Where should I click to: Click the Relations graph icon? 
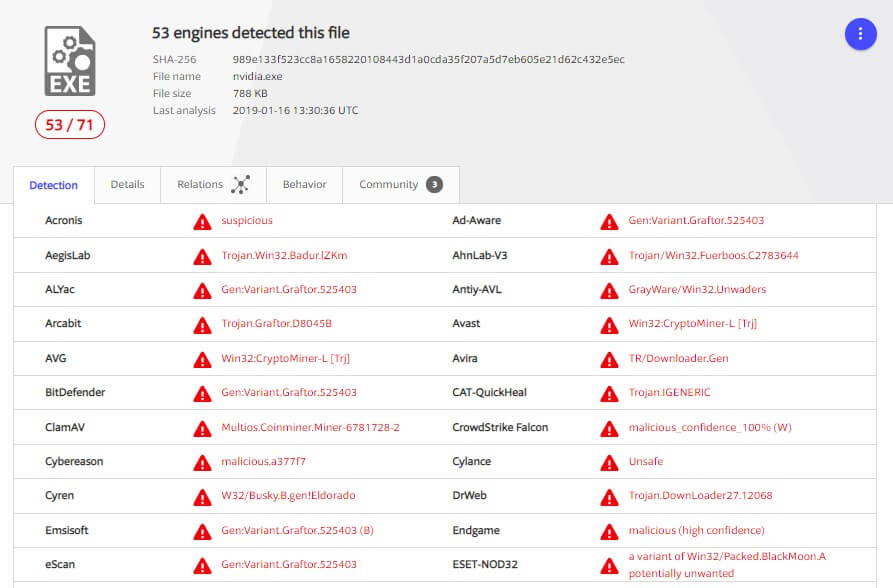tap(240, 185)
